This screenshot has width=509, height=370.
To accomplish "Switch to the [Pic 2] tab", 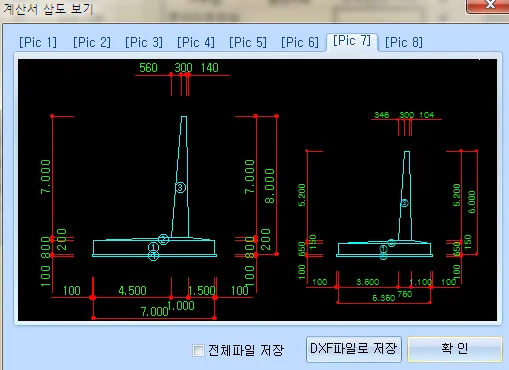I will pos(92,43).
